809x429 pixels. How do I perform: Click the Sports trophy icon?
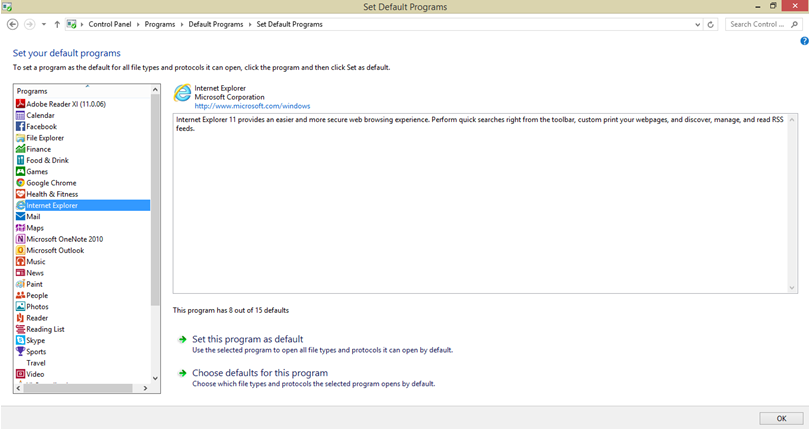click(21, 352)
